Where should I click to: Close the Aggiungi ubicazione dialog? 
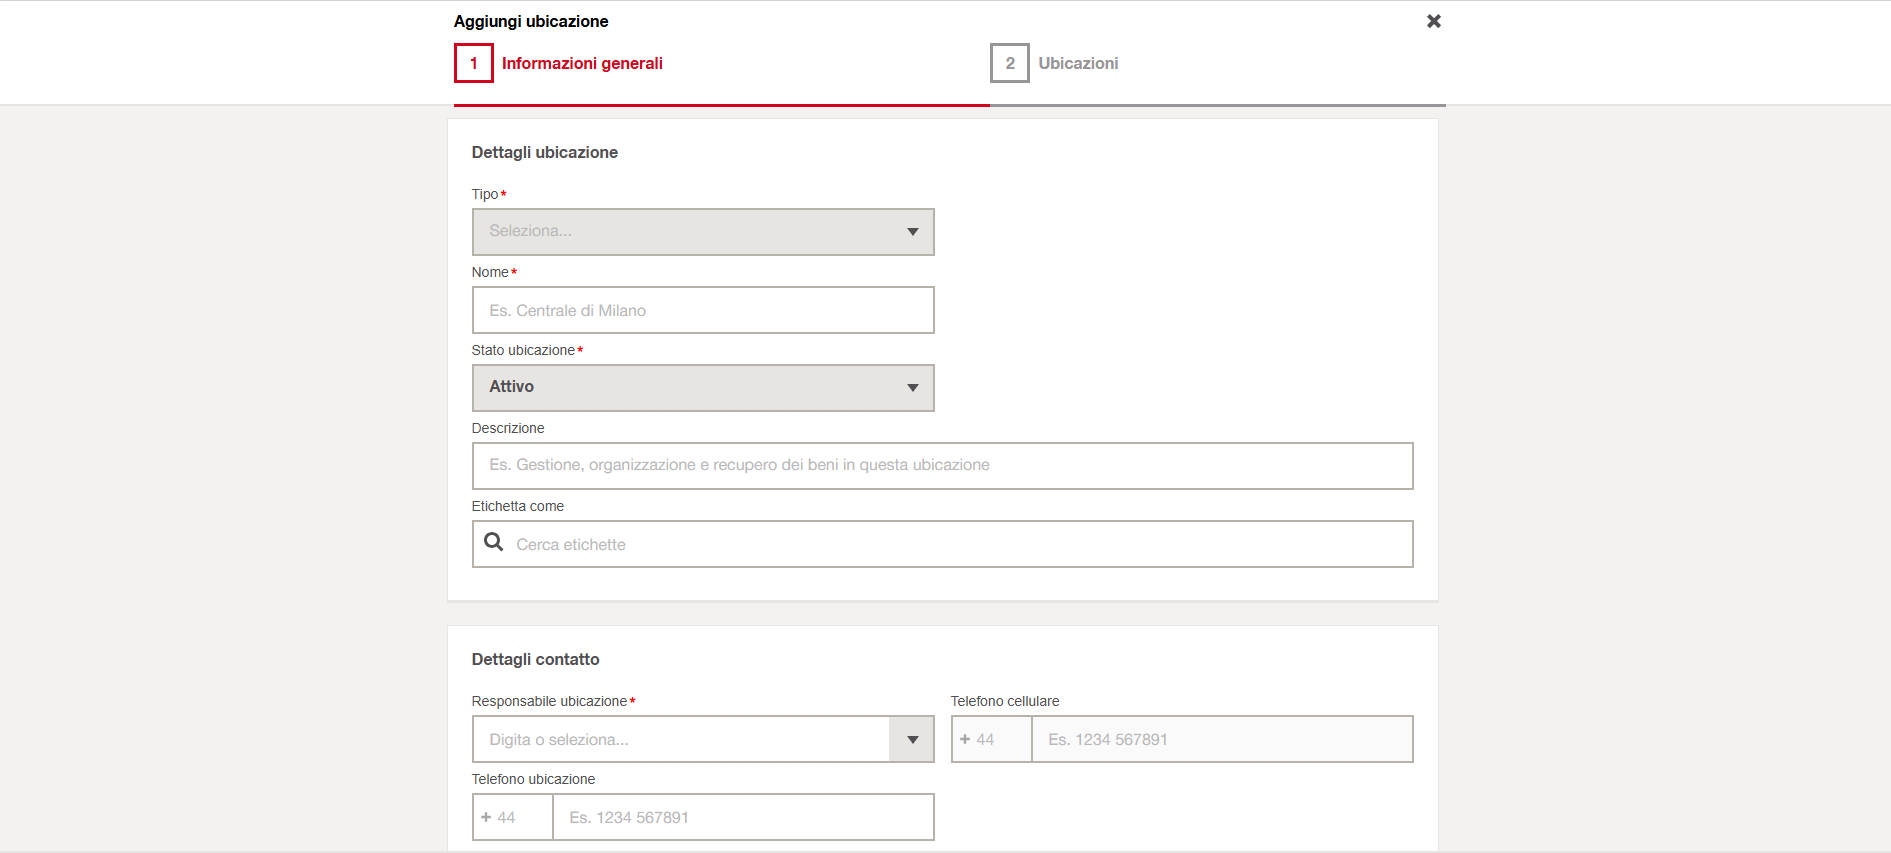[x=1433, y=21]
